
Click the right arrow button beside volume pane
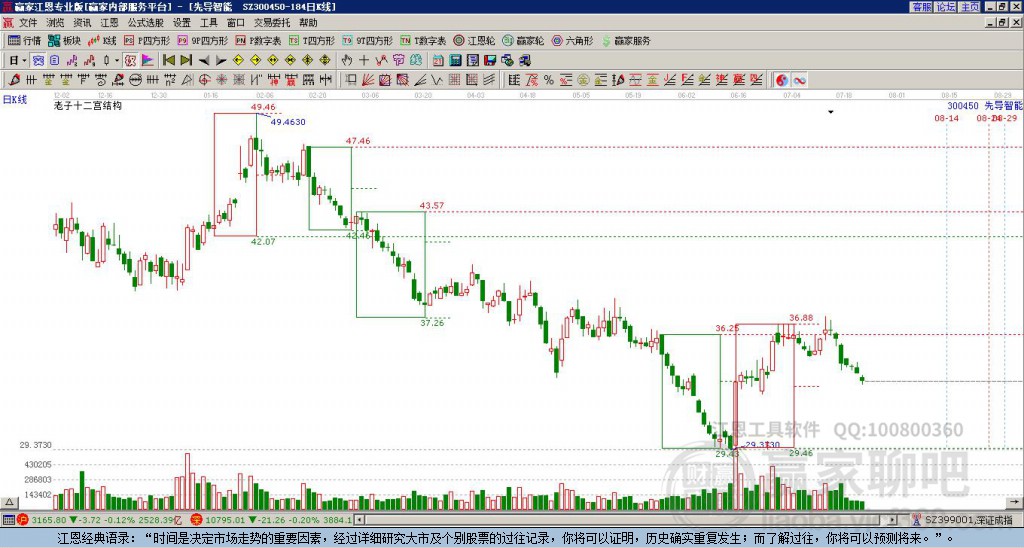(x=1016, y=502)
